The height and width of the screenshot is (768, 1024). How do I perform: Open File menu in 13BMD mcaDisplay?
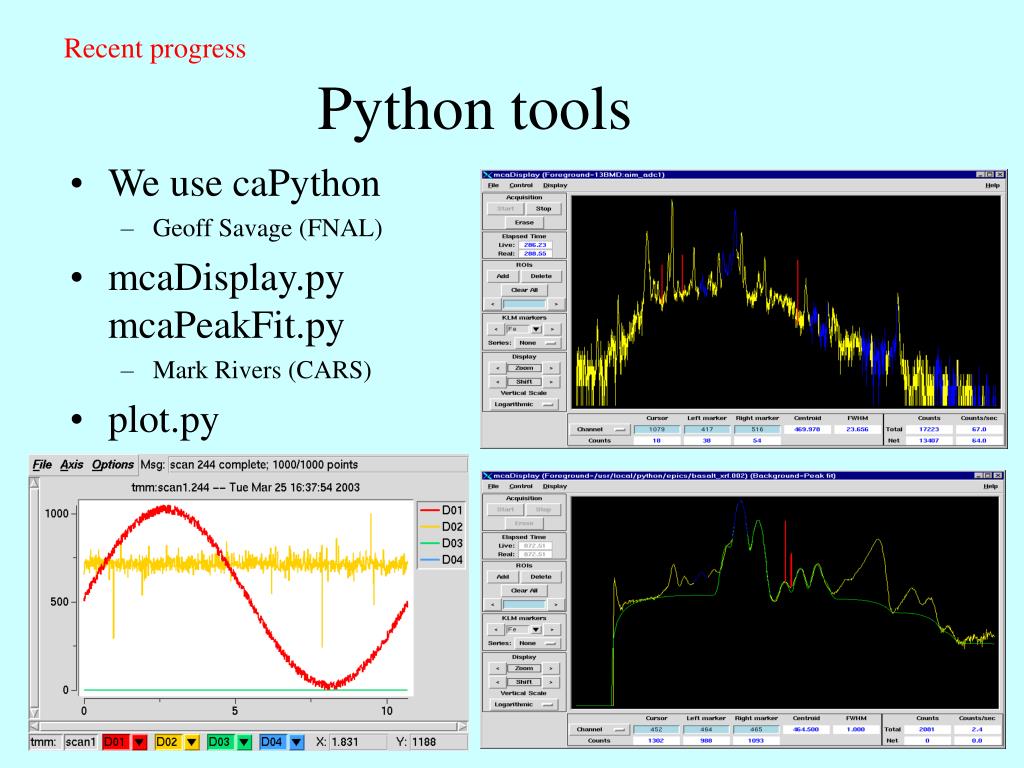493,185
